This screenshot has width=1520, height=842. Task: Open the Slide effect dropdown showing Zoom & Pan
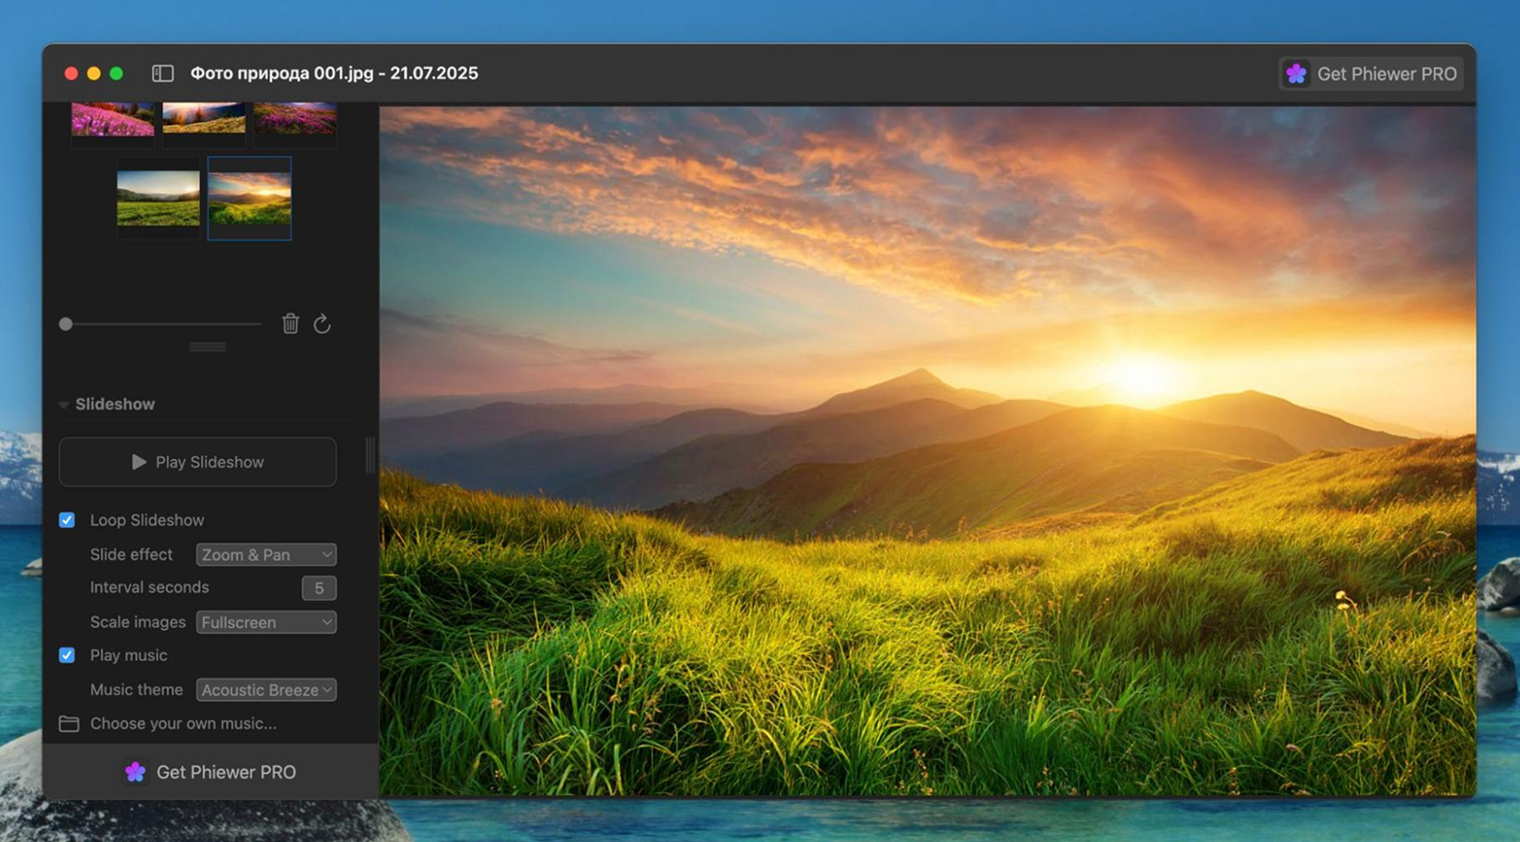(266, 554)
